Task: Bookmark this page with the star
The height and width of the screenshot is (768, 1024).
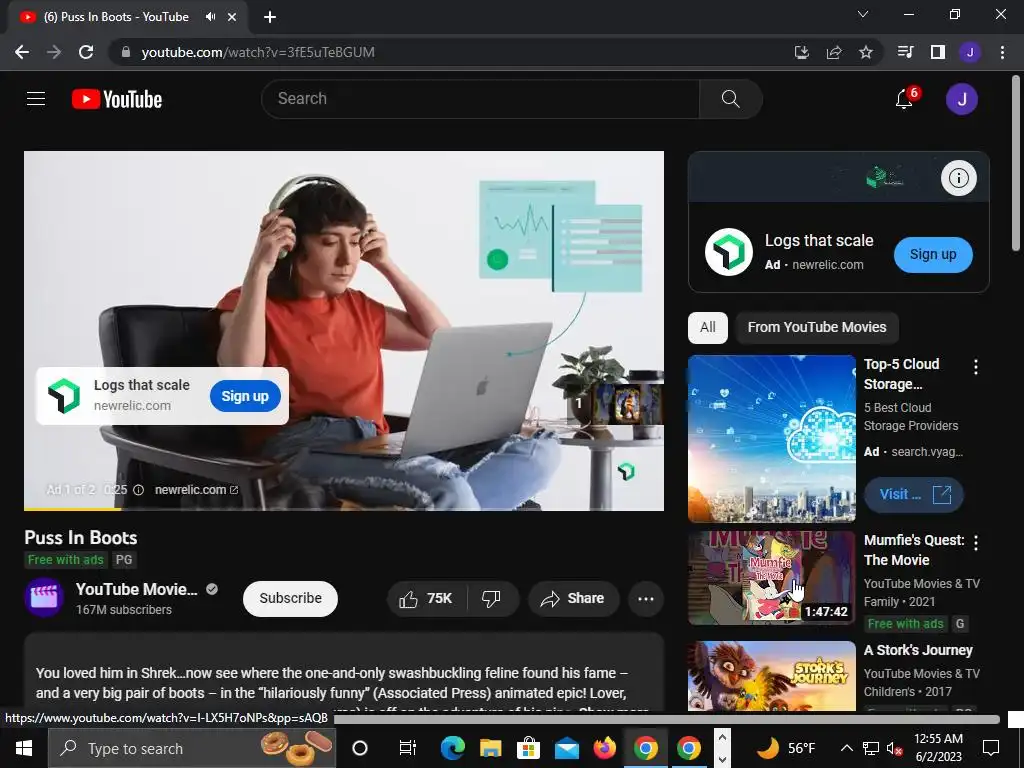Action: 866,52
